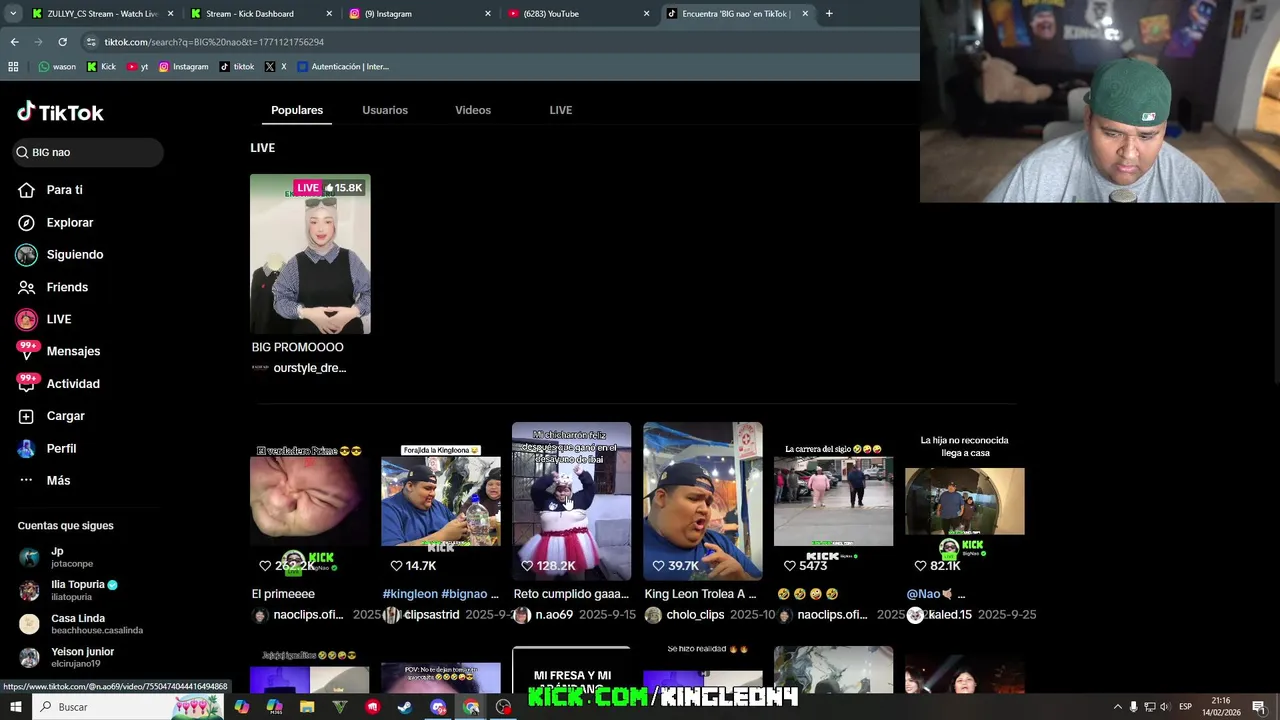The height and width of the screenshot is (720, 1280).
Task: Click the search box containing BIG nao
Action: (88, 152)
